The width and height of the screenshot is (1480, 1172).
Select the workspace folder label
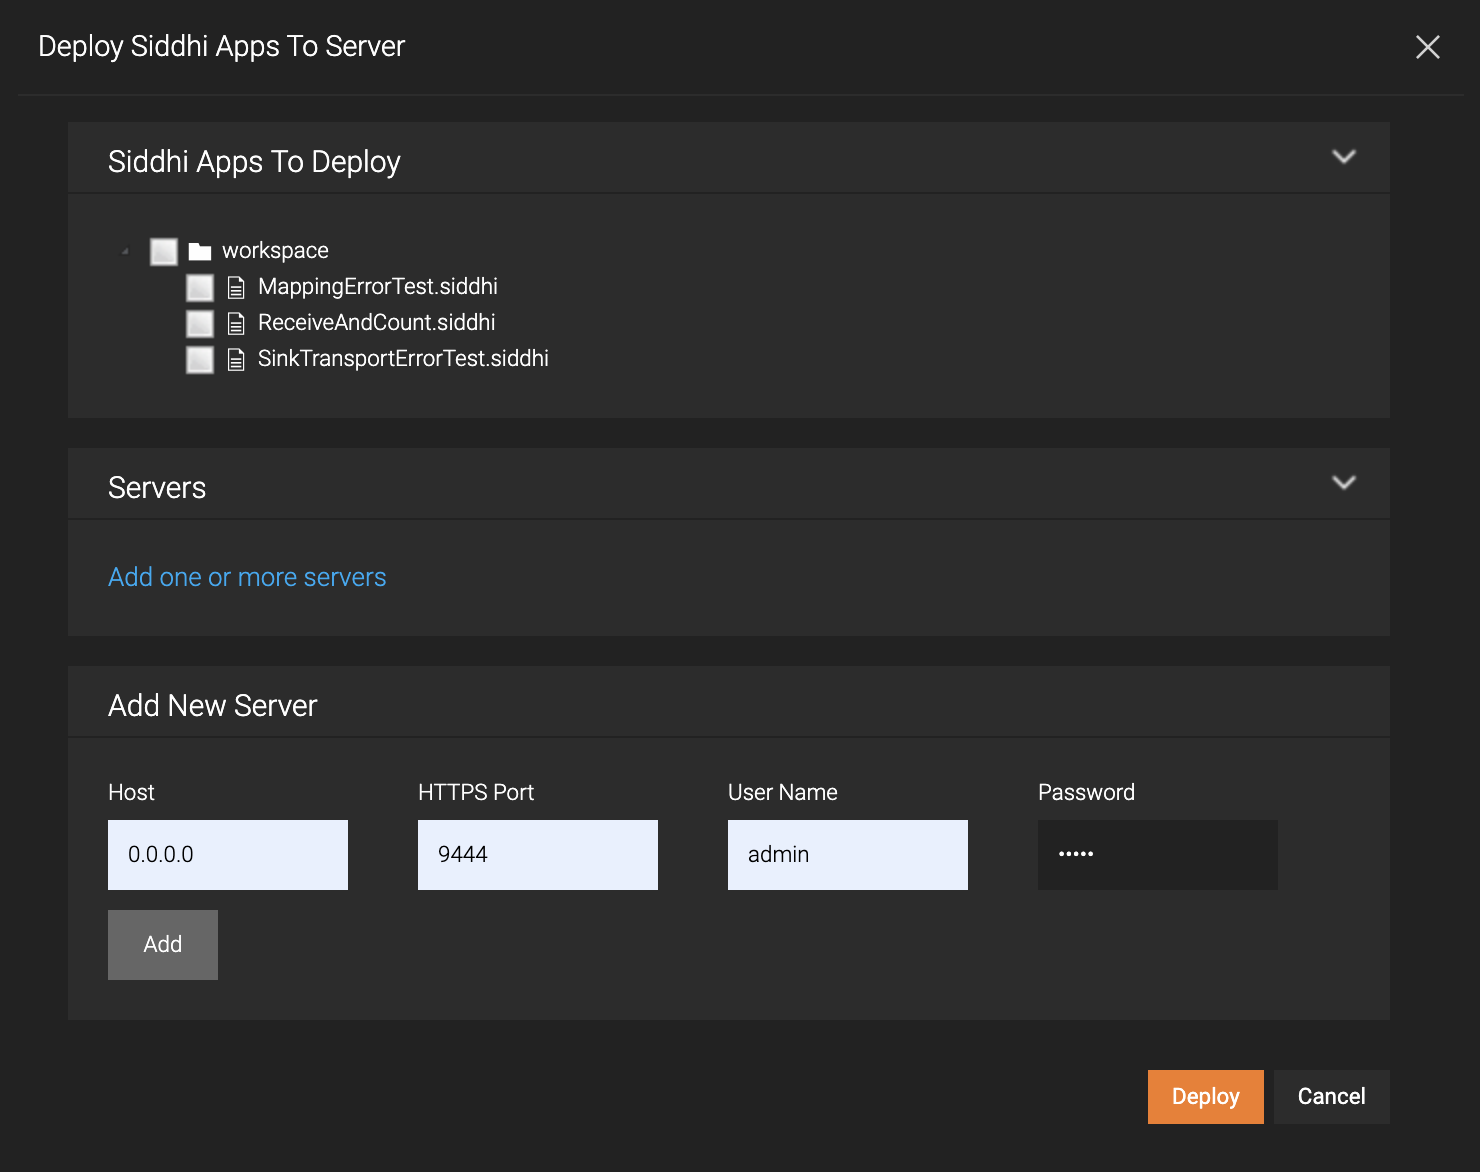coord(275,250)
